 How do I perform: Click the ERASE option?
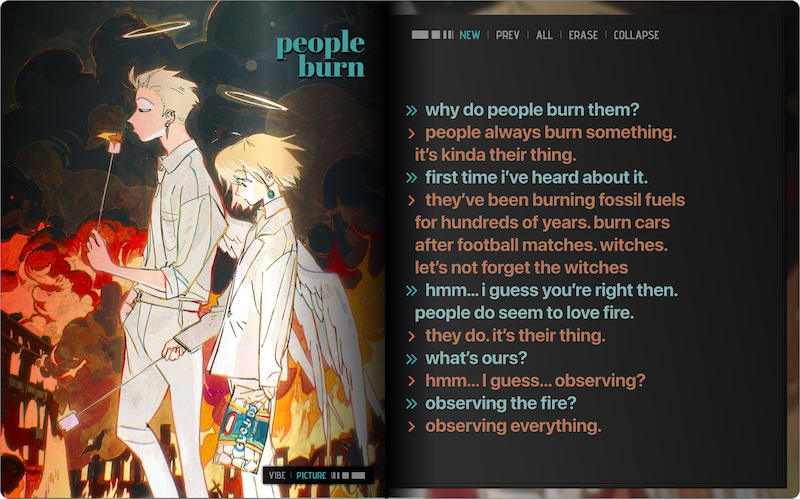pos(583,35)
